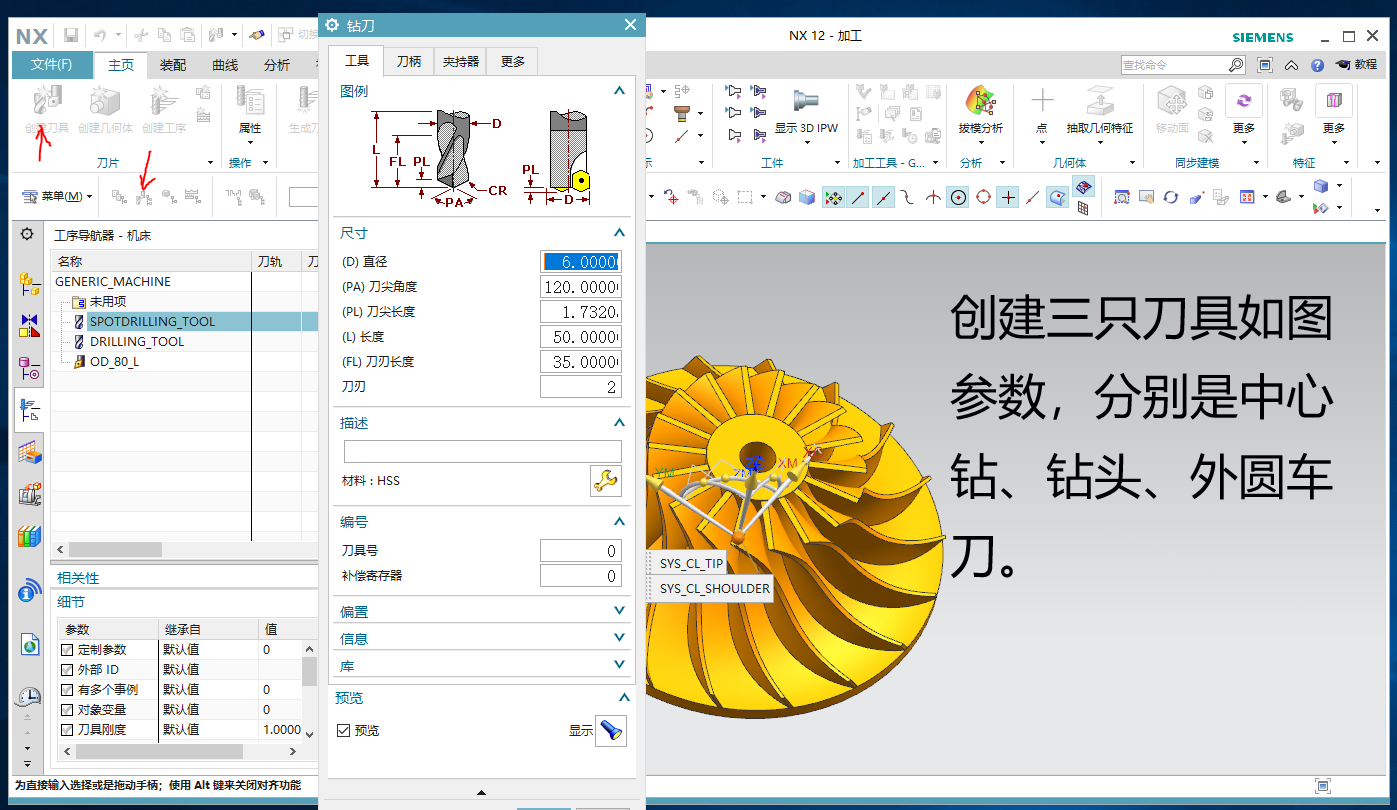Click the flashlight display icon in the preview section
This screenshot has height=810, width=1397.
(610, 730)
